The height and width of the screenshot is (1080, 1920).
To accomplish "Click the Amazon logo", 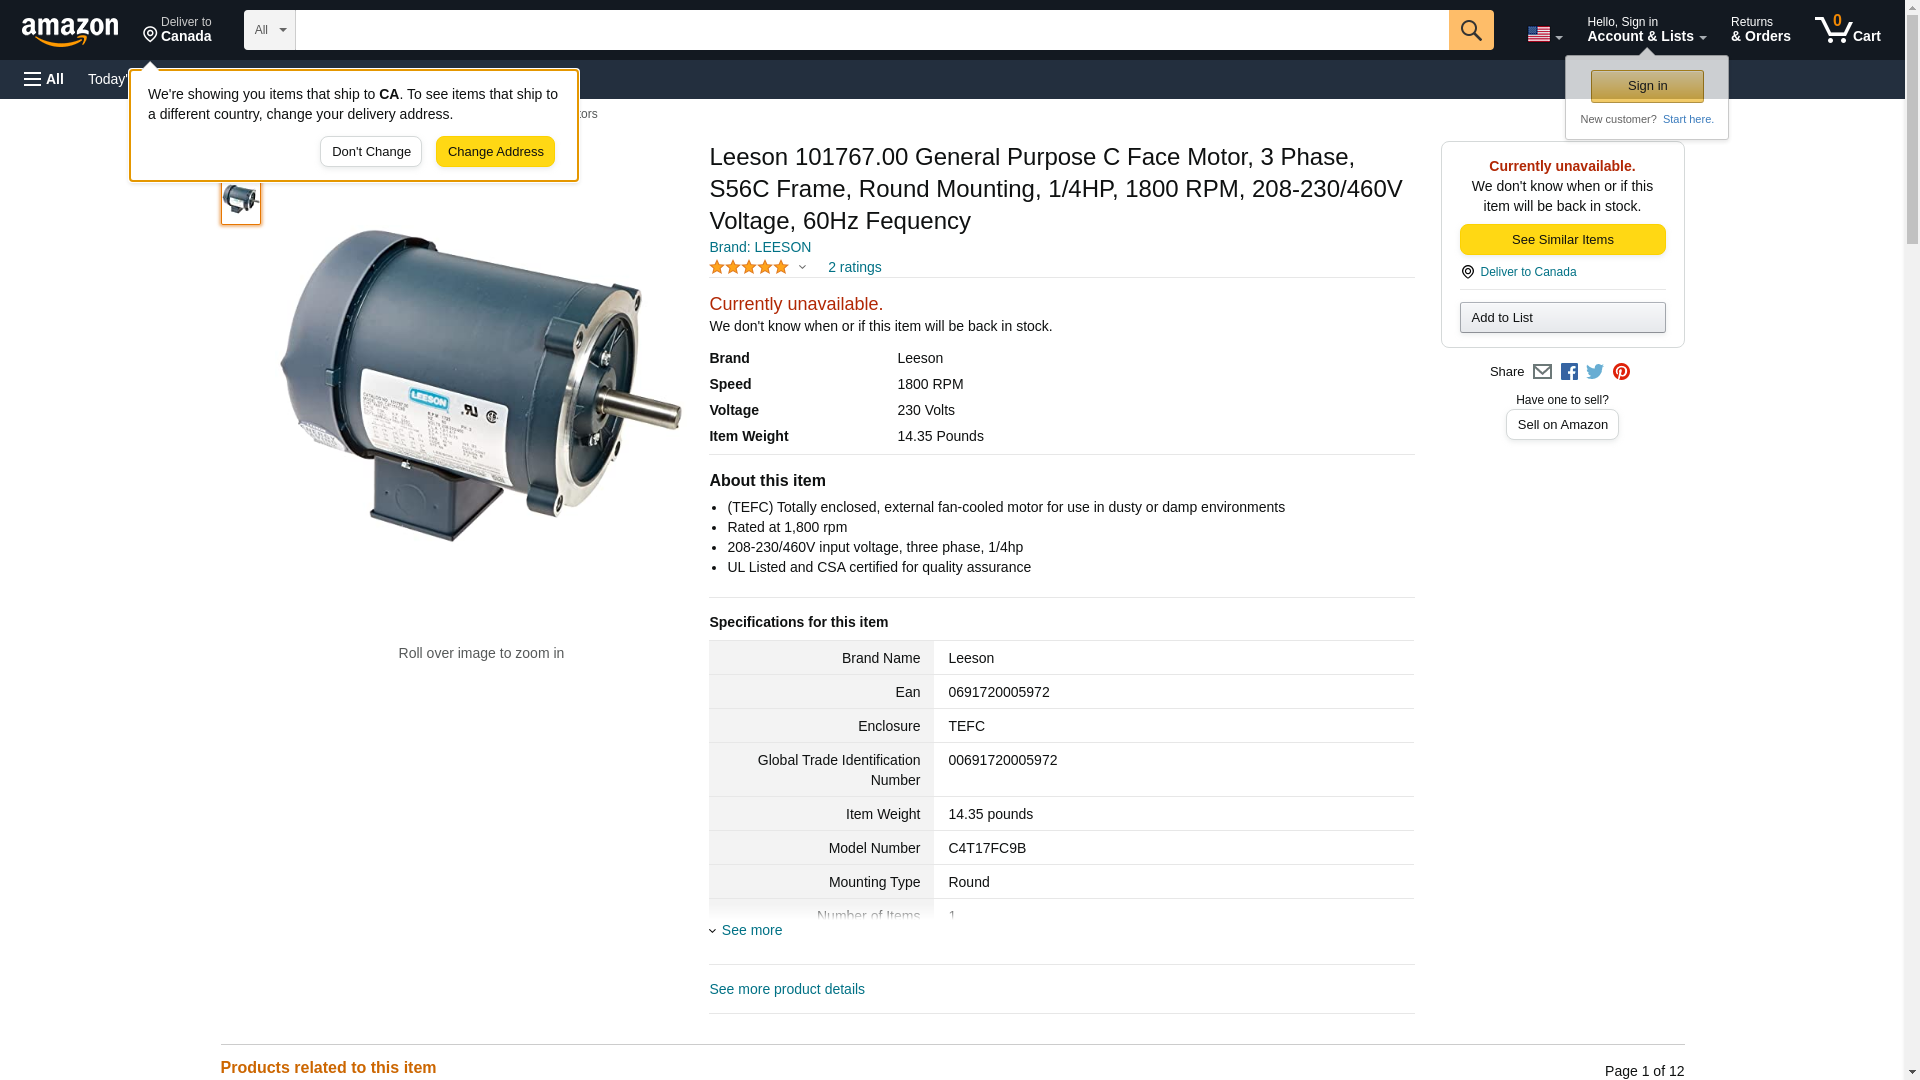I will (x=70, y=31).
